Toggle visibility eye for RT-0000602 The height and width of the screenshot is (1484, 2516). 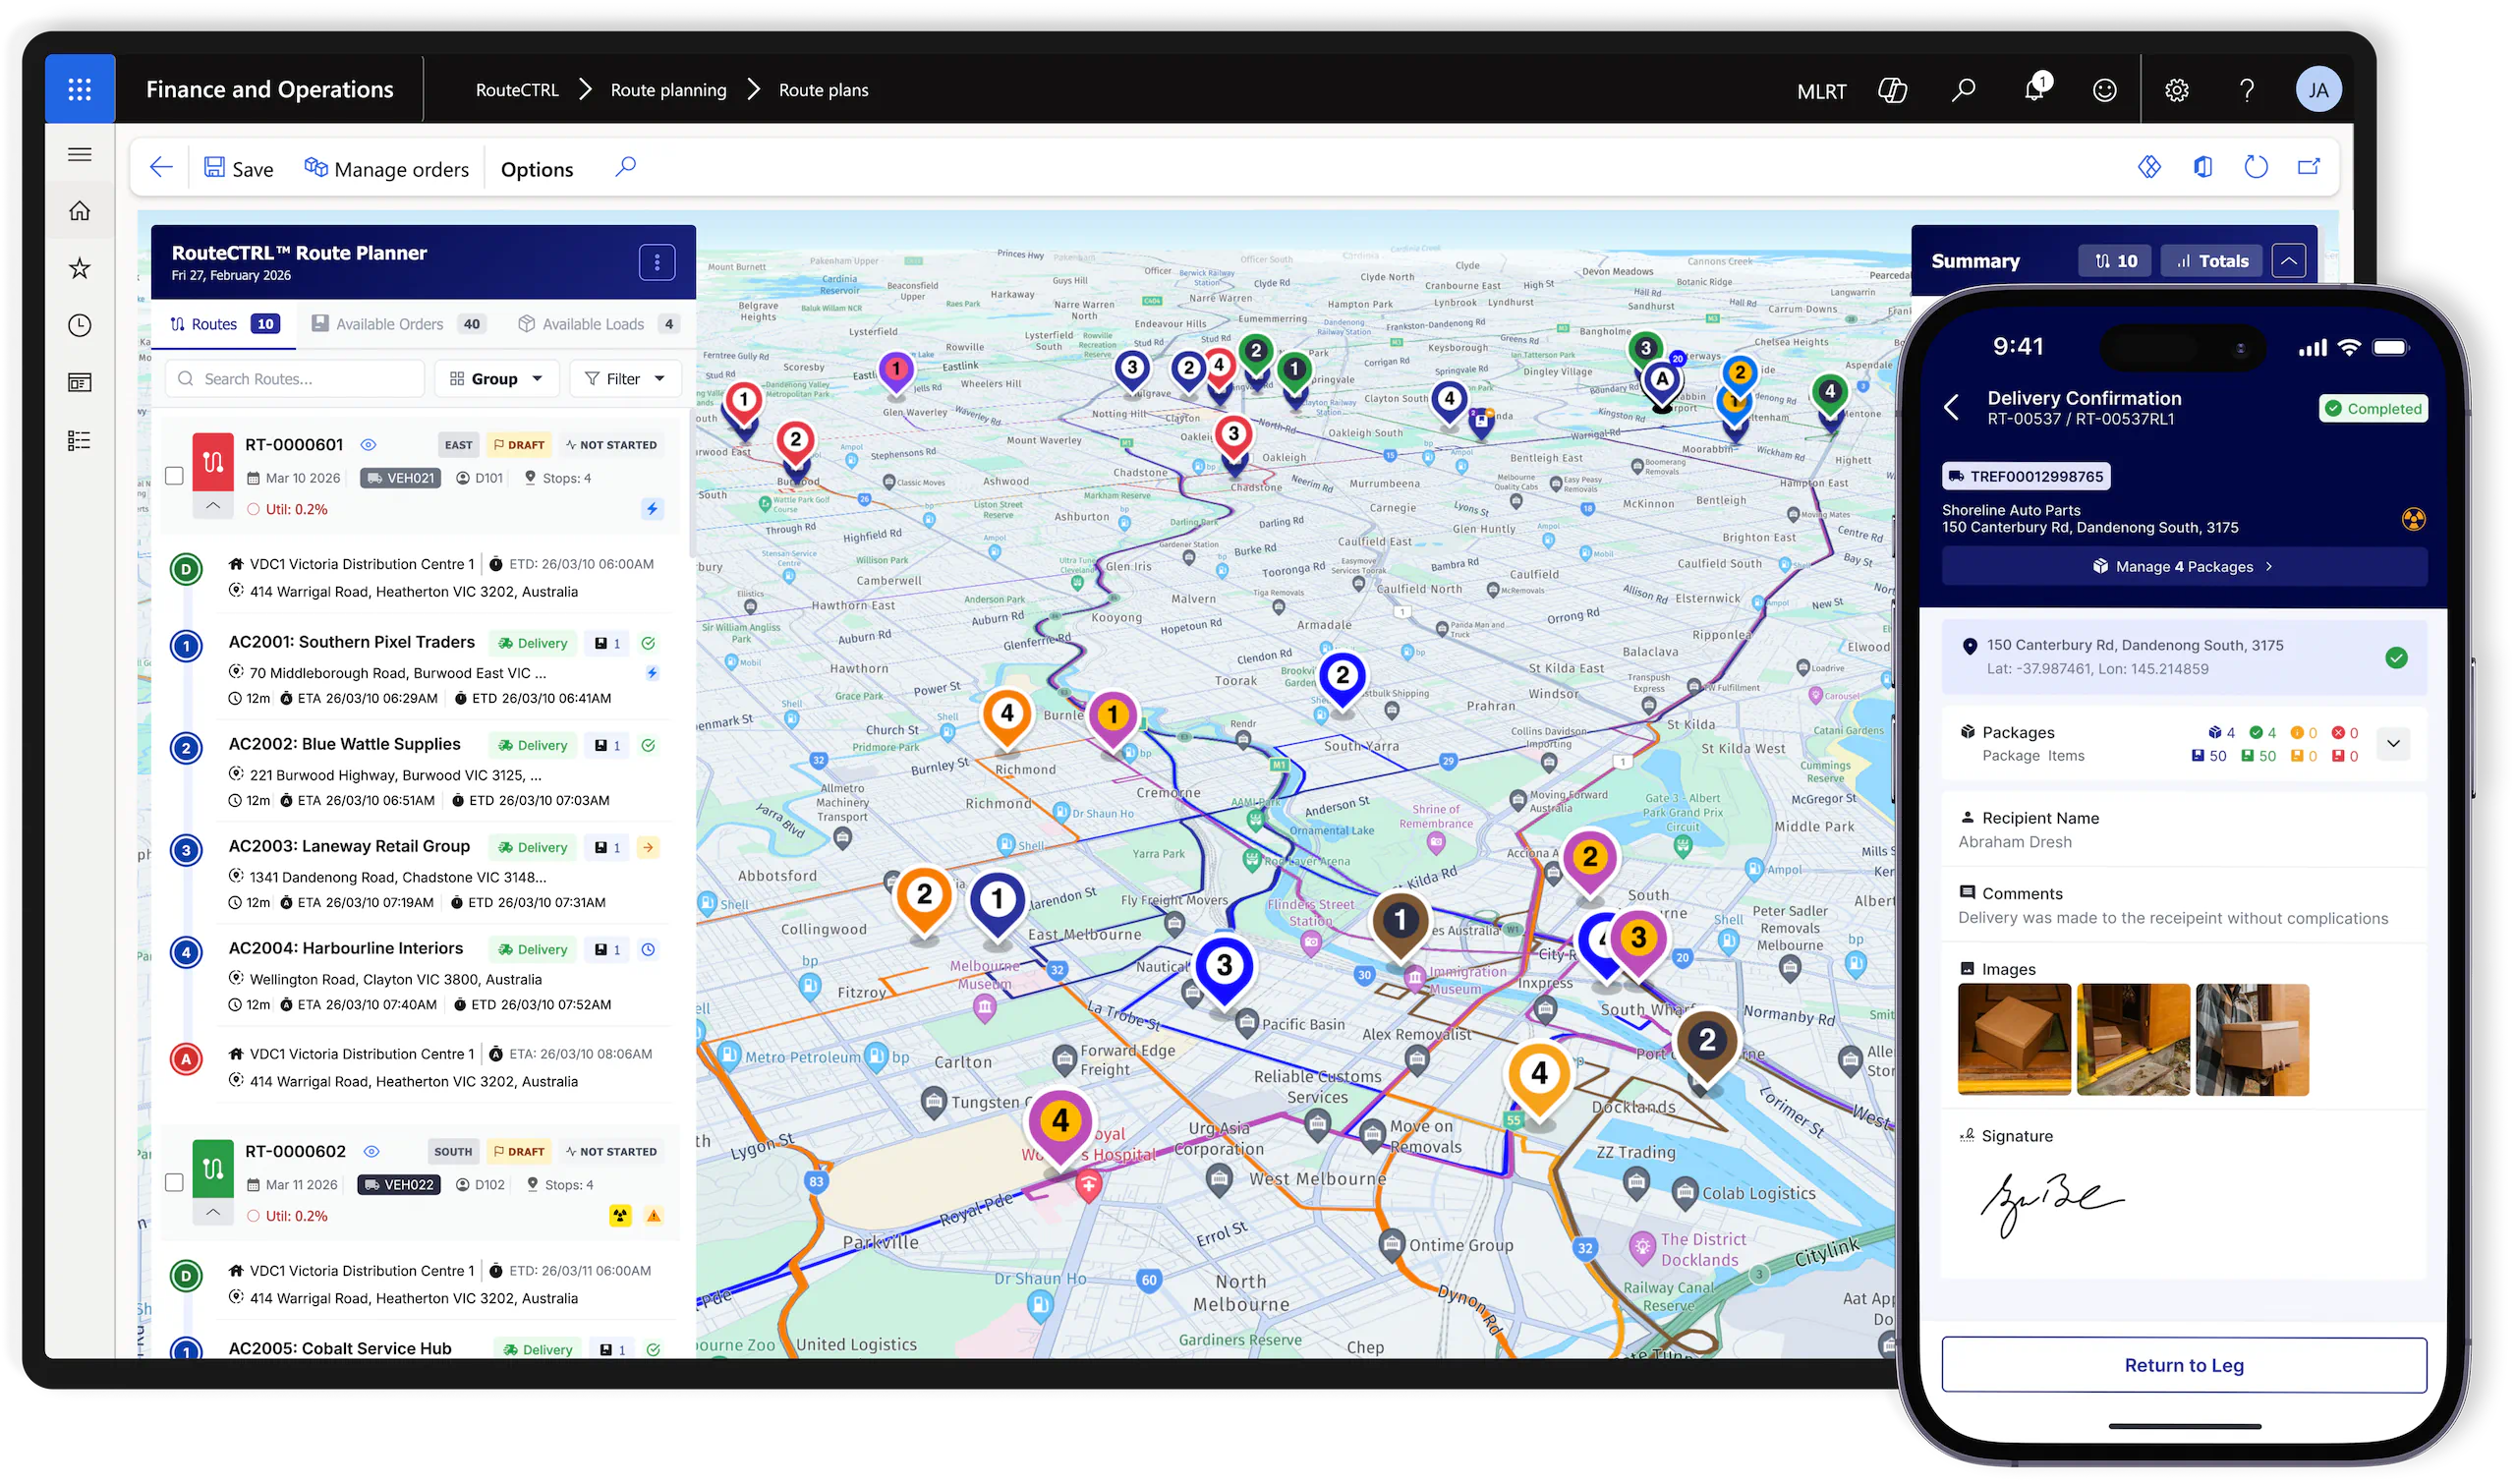click(x=371, y=1152)
